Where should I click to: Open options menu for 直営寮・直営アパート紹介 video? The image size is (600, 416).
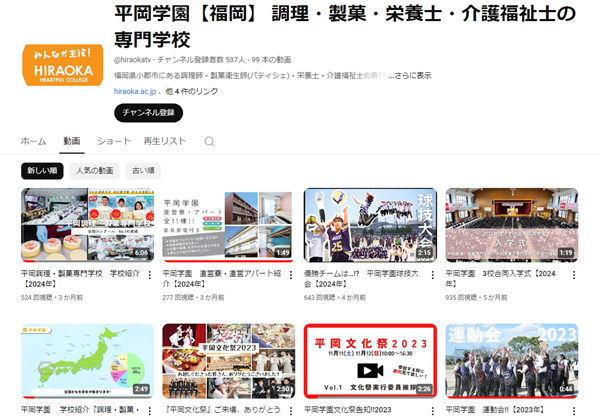[291, 275]
